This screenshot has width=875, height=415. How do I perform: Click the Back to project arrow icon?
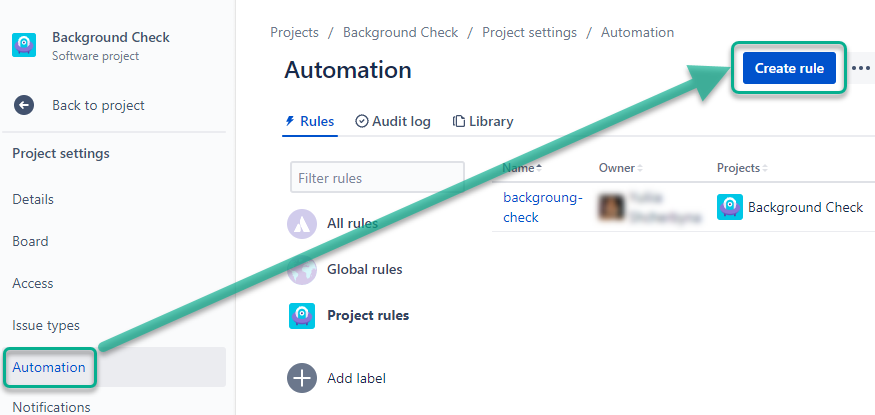click(24, 105)
